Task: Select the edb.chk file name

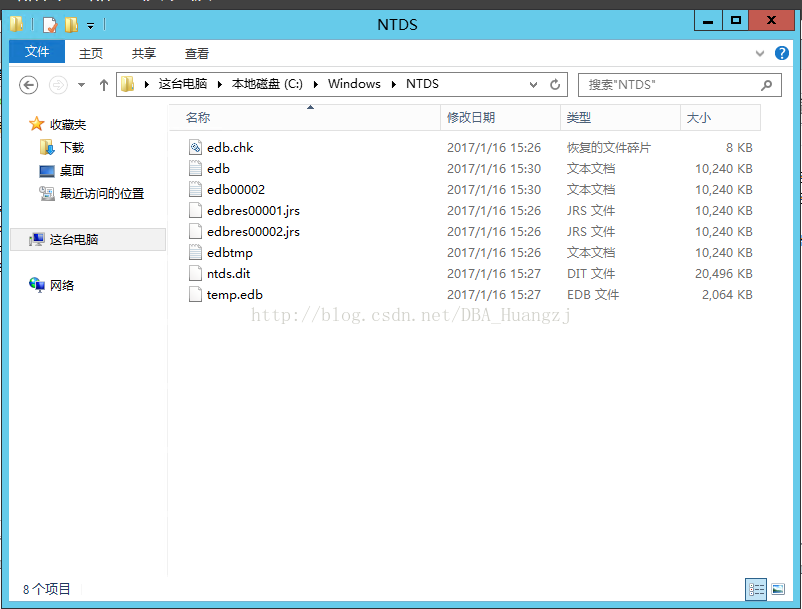Action: [x=230, y=148]
